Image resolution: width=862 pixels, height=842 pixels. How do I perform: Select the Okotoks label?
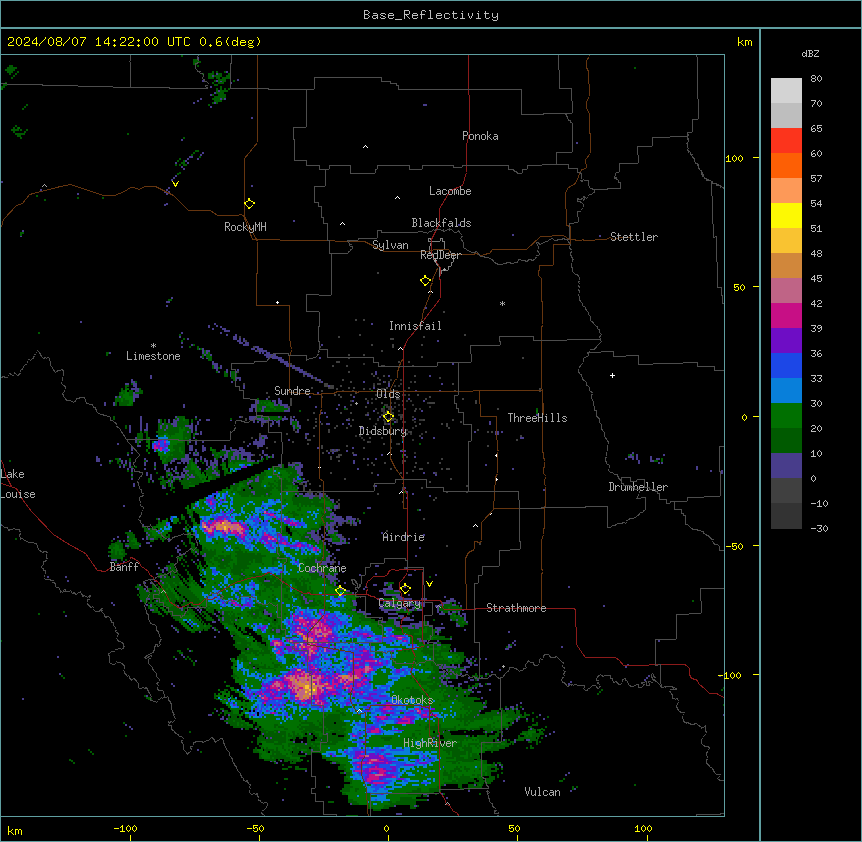click(x=412, y=700)
